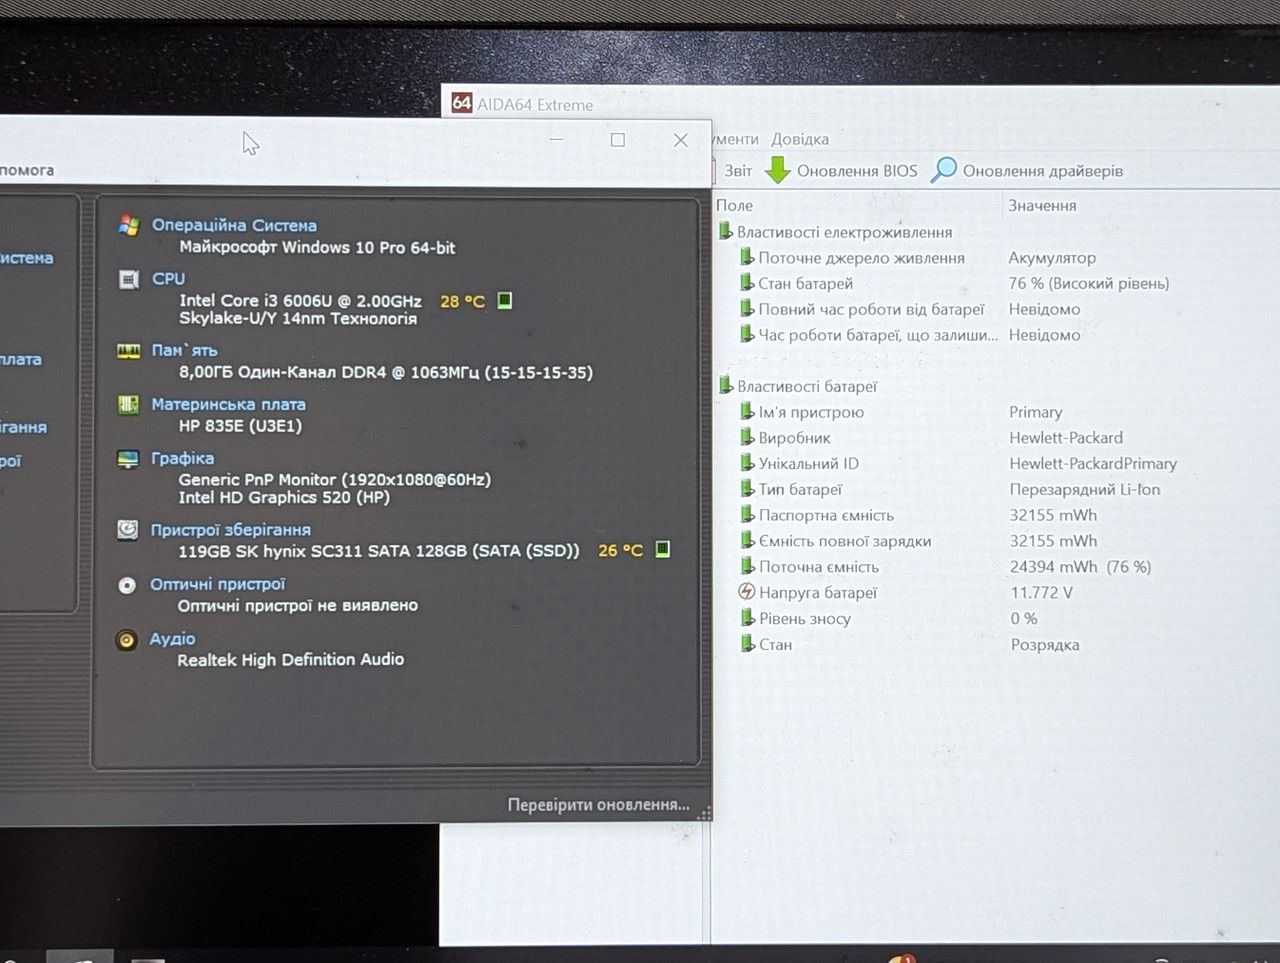
Task: Click the 26 °C SSD temperature reading
Action: click(620, 550)
